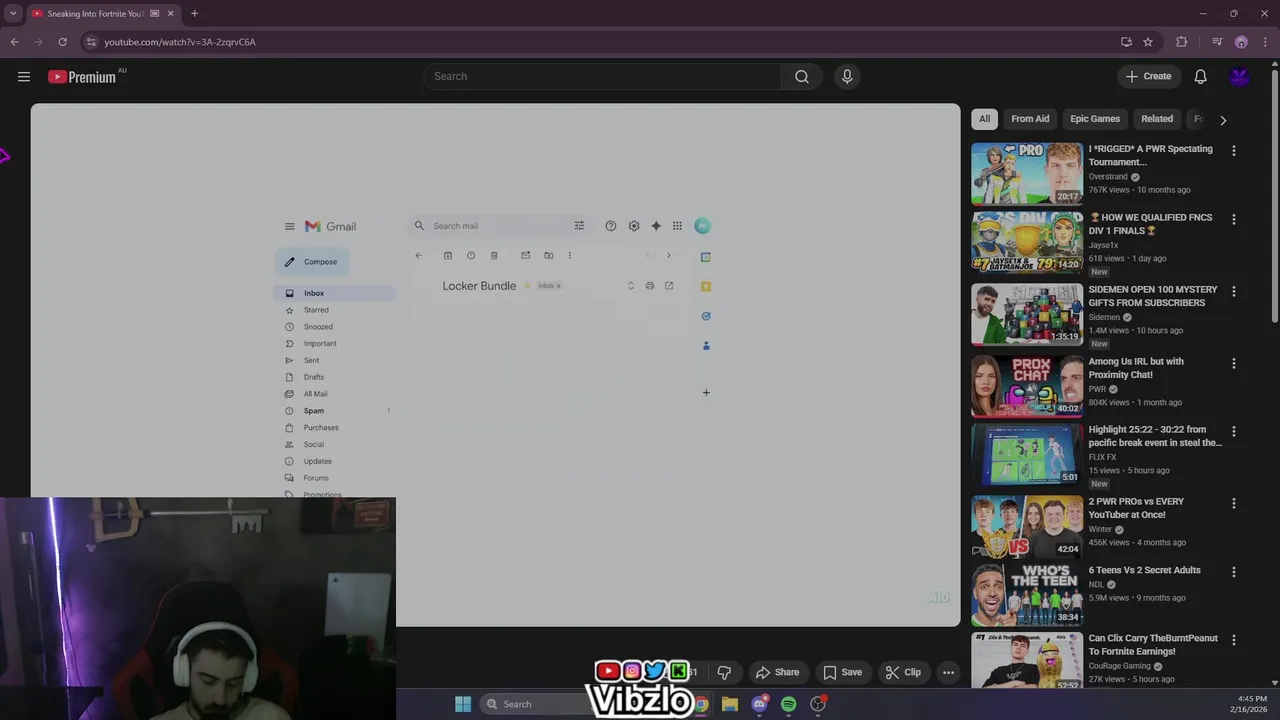This screenshot has height=720, width=1280.
Task: Click the Windows taskbar Search box
Action: pyautogui.click(x=535, y=704)
